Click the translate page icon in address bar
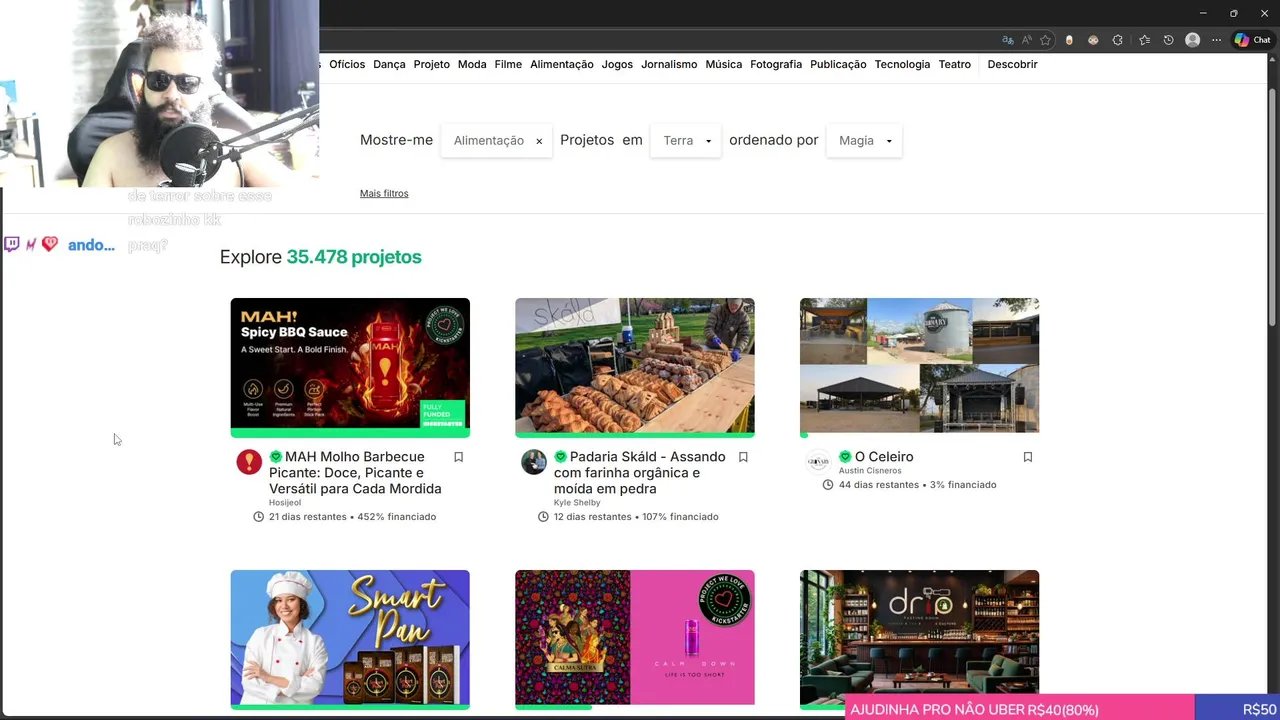Screen dimensions: 1280x720 click(x=1008, y=40)
